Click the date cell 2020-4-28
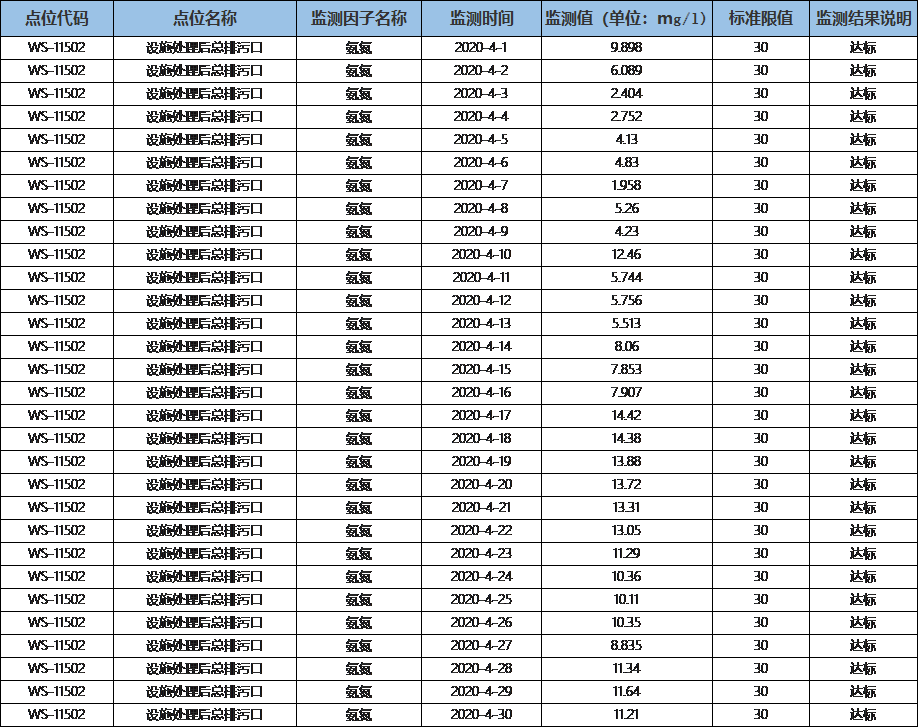The width and height of the screenshot is (919, 728). (481, 668)
